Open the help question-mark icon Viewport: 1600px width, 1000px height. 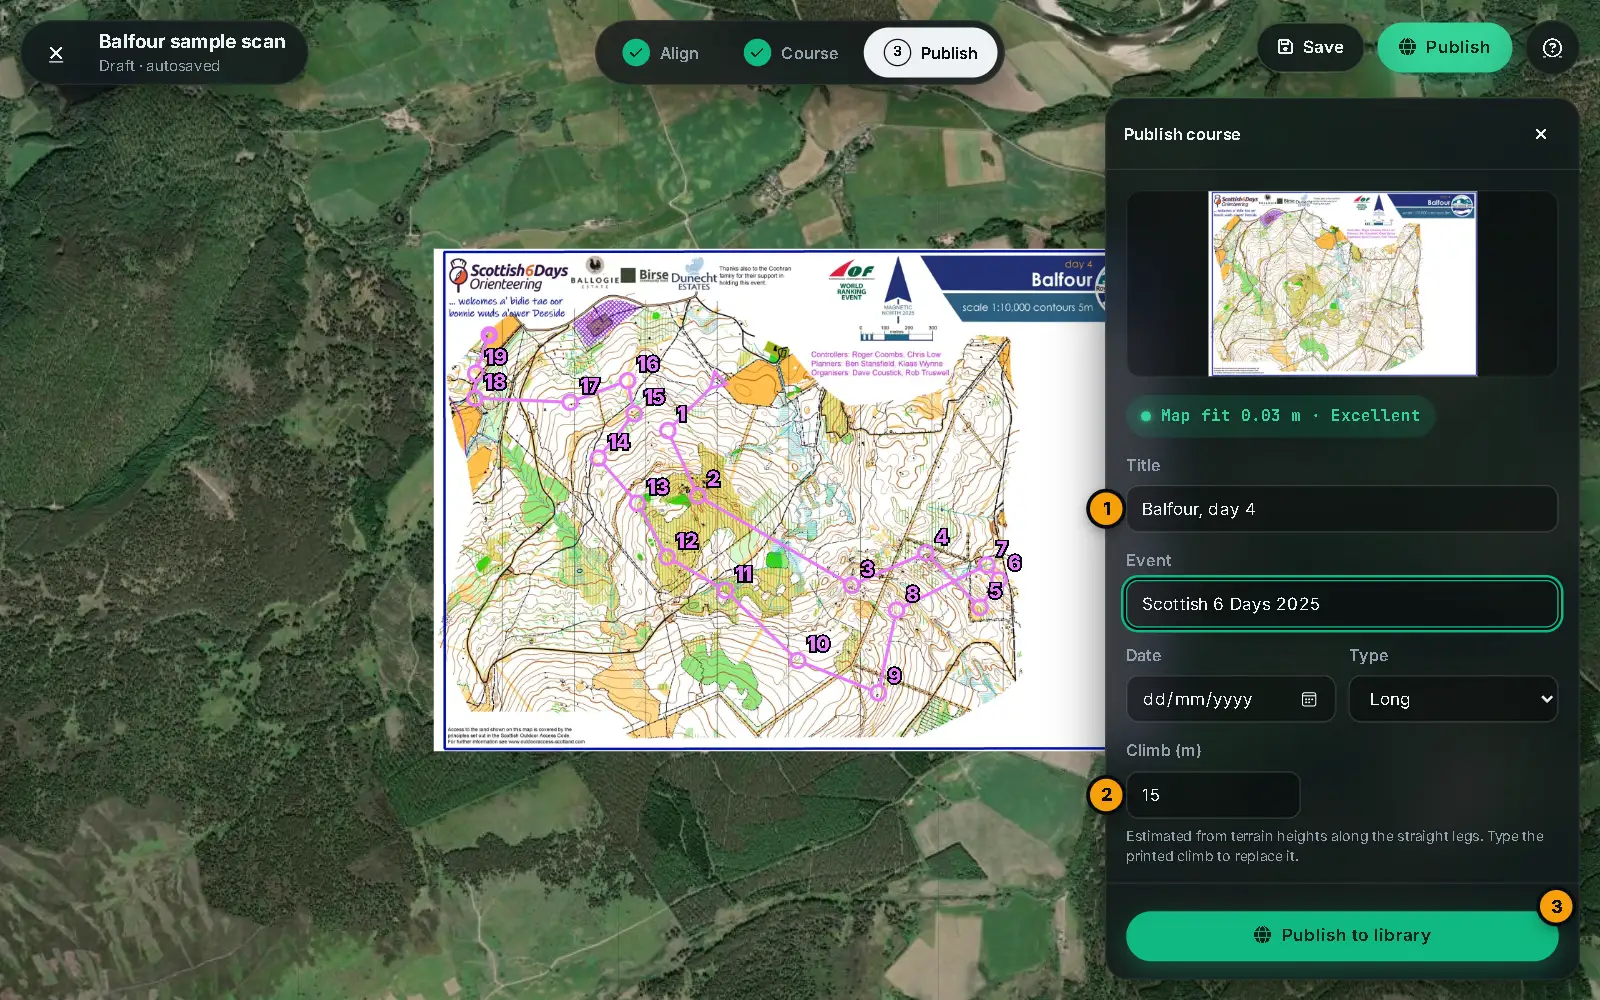[1552, 48]
